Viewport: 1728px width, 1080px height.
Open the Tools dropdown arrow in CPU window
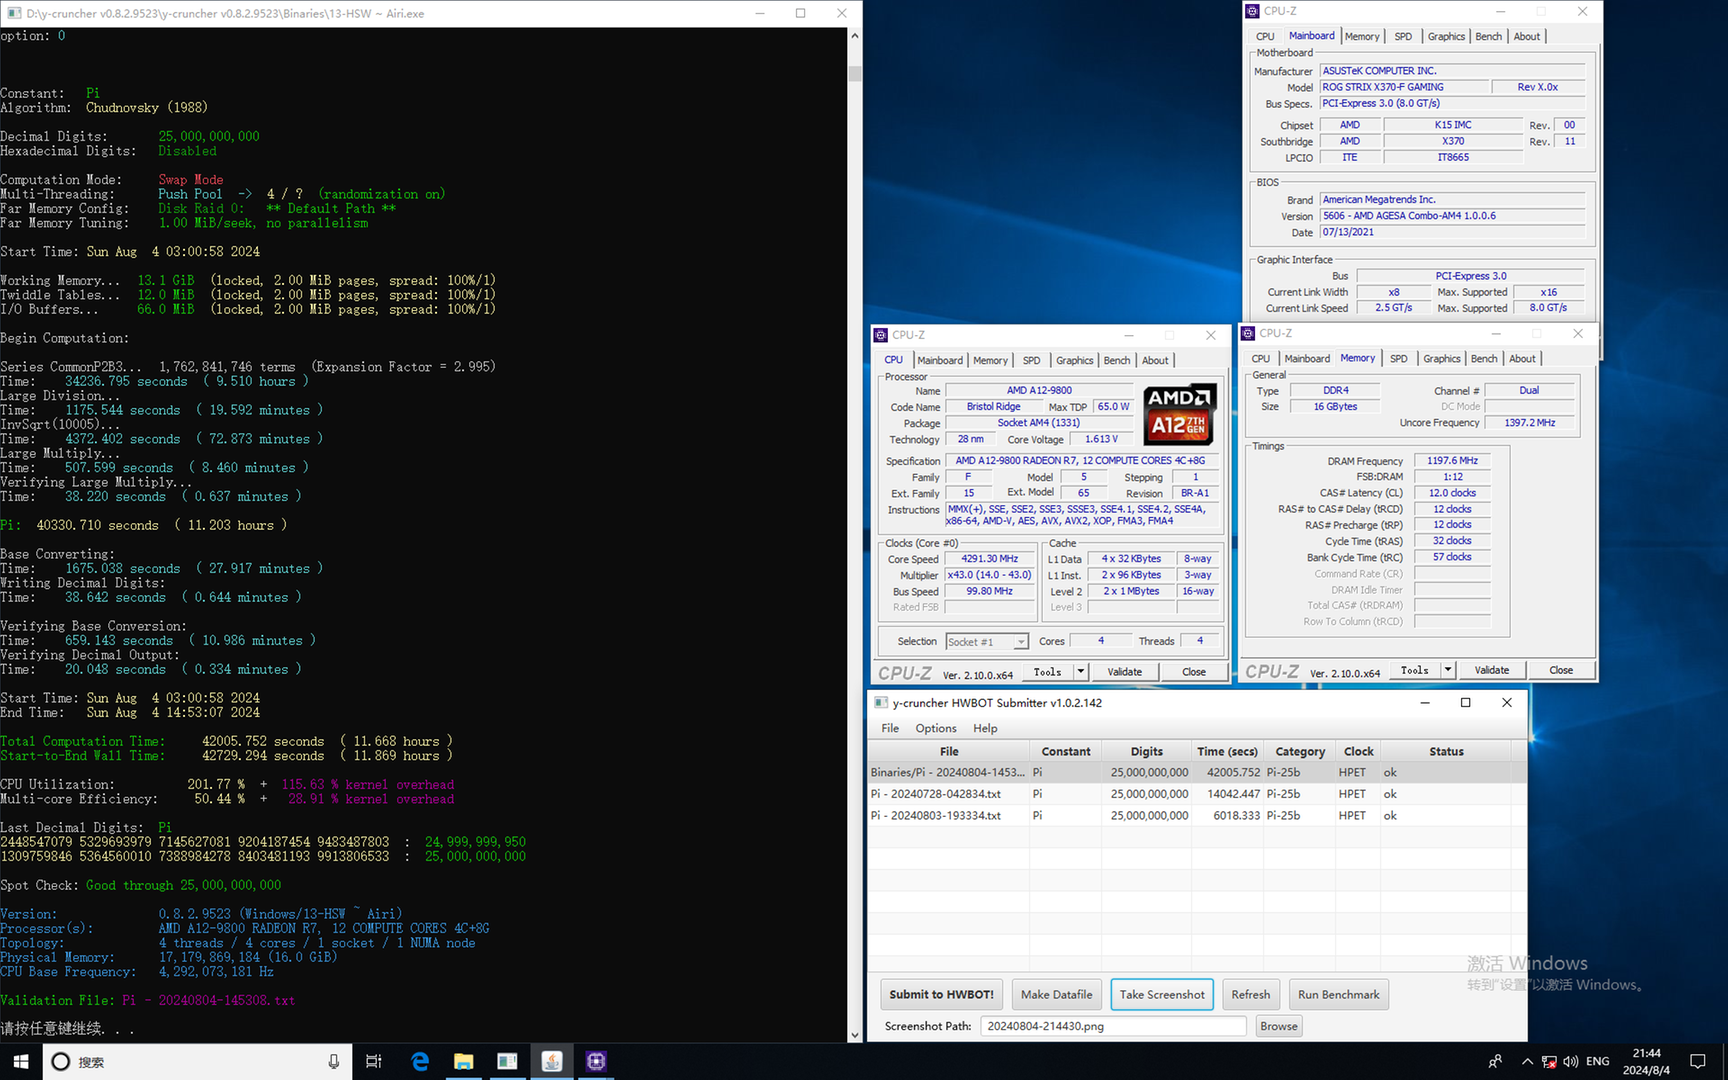tap(1081, 672)
